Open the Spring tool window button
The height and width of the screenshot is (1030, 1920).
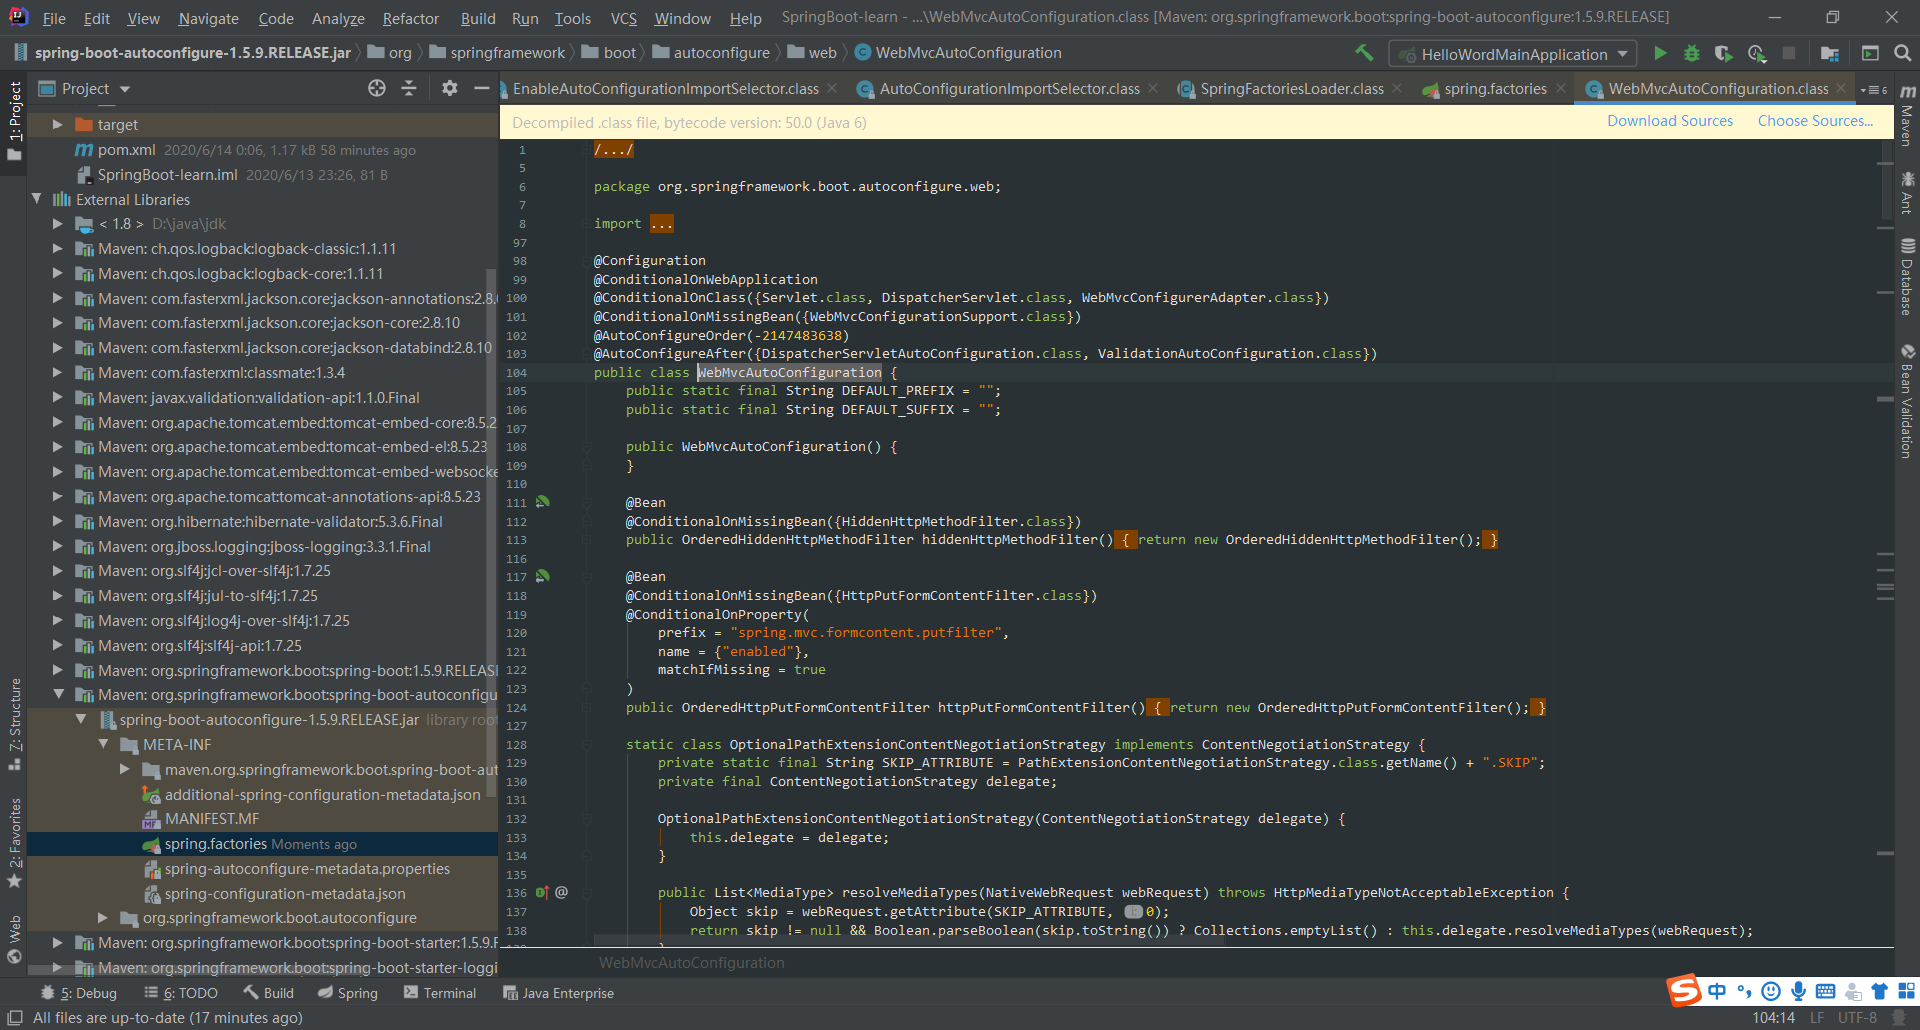coord(348,993)
